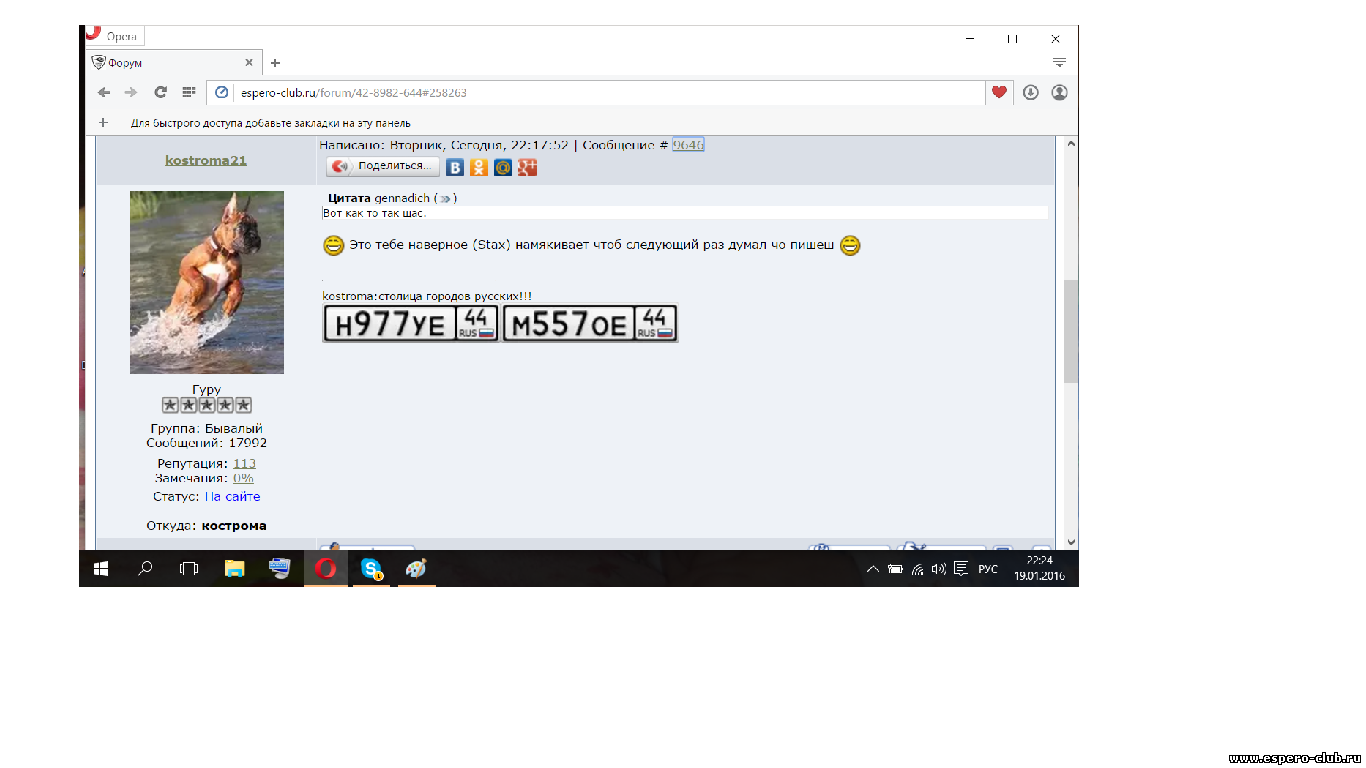Close the Форум tab

click(249, 63)
